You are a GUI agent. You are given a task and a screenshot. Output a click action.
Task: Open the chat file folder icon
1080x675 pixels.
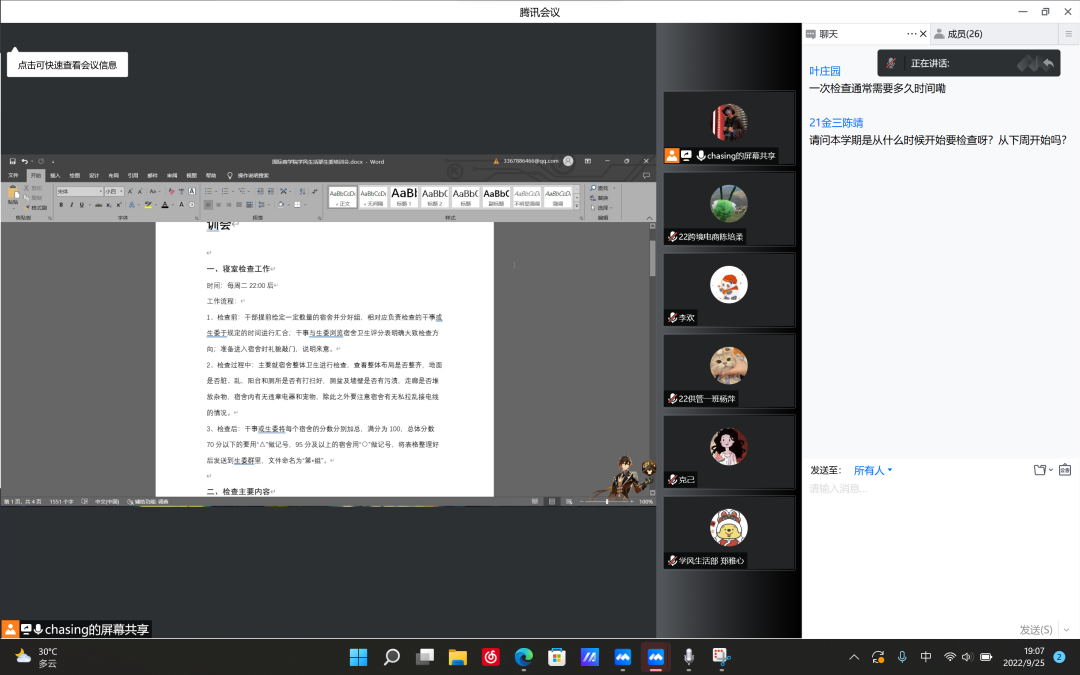pyautogui.click(x=1040, y=469)
